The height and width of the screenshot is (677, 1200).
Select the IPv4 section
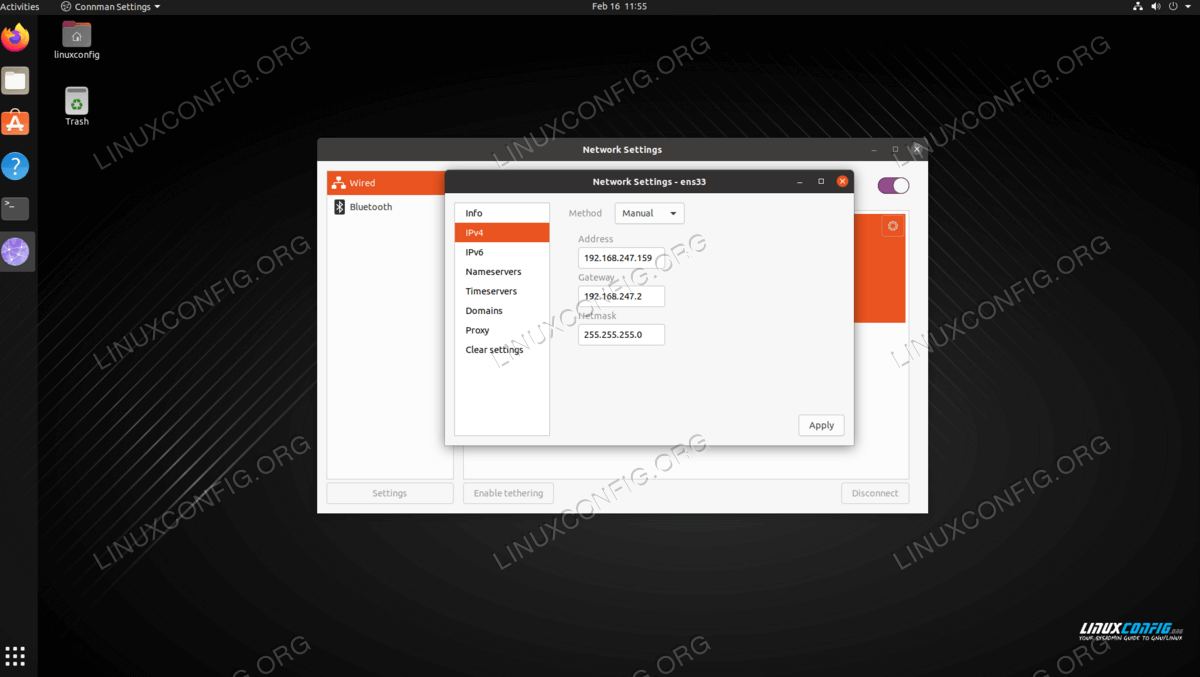pos(502,232)
